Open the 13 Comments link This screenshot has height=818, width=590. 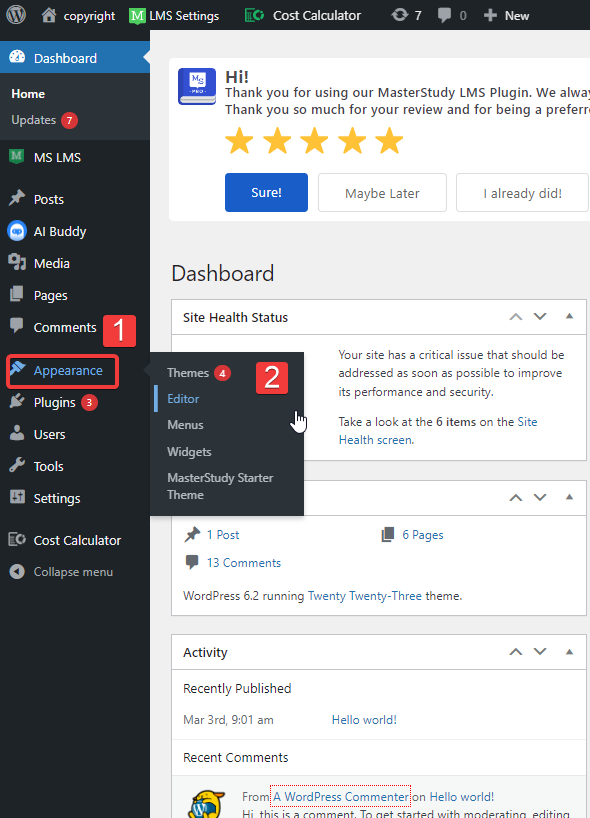coord(244,563)
